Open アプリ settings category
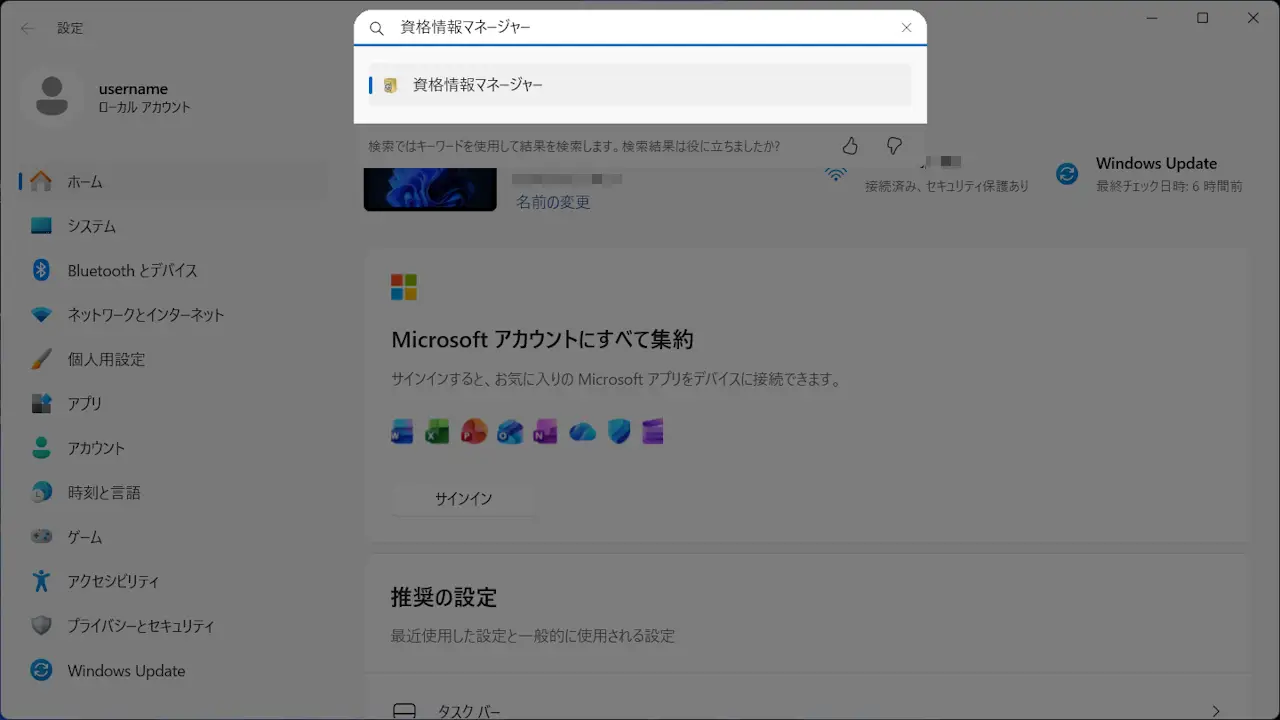 point(85,404)
